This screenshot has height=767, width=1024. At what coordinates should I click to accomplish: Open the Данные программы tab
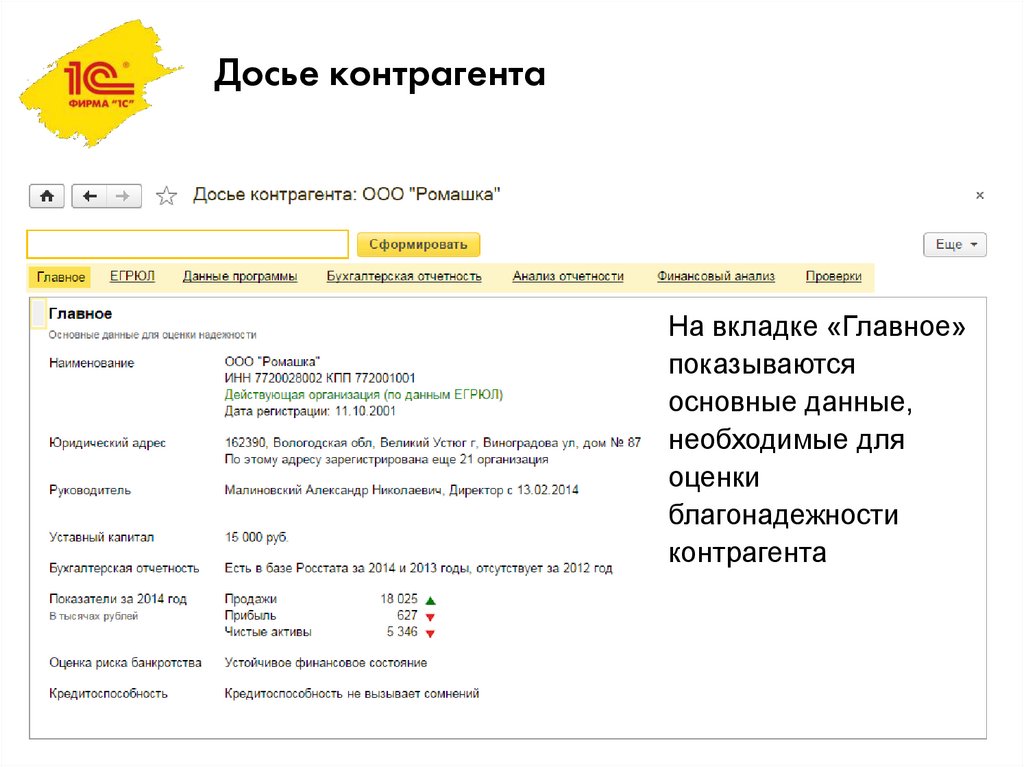240,276
